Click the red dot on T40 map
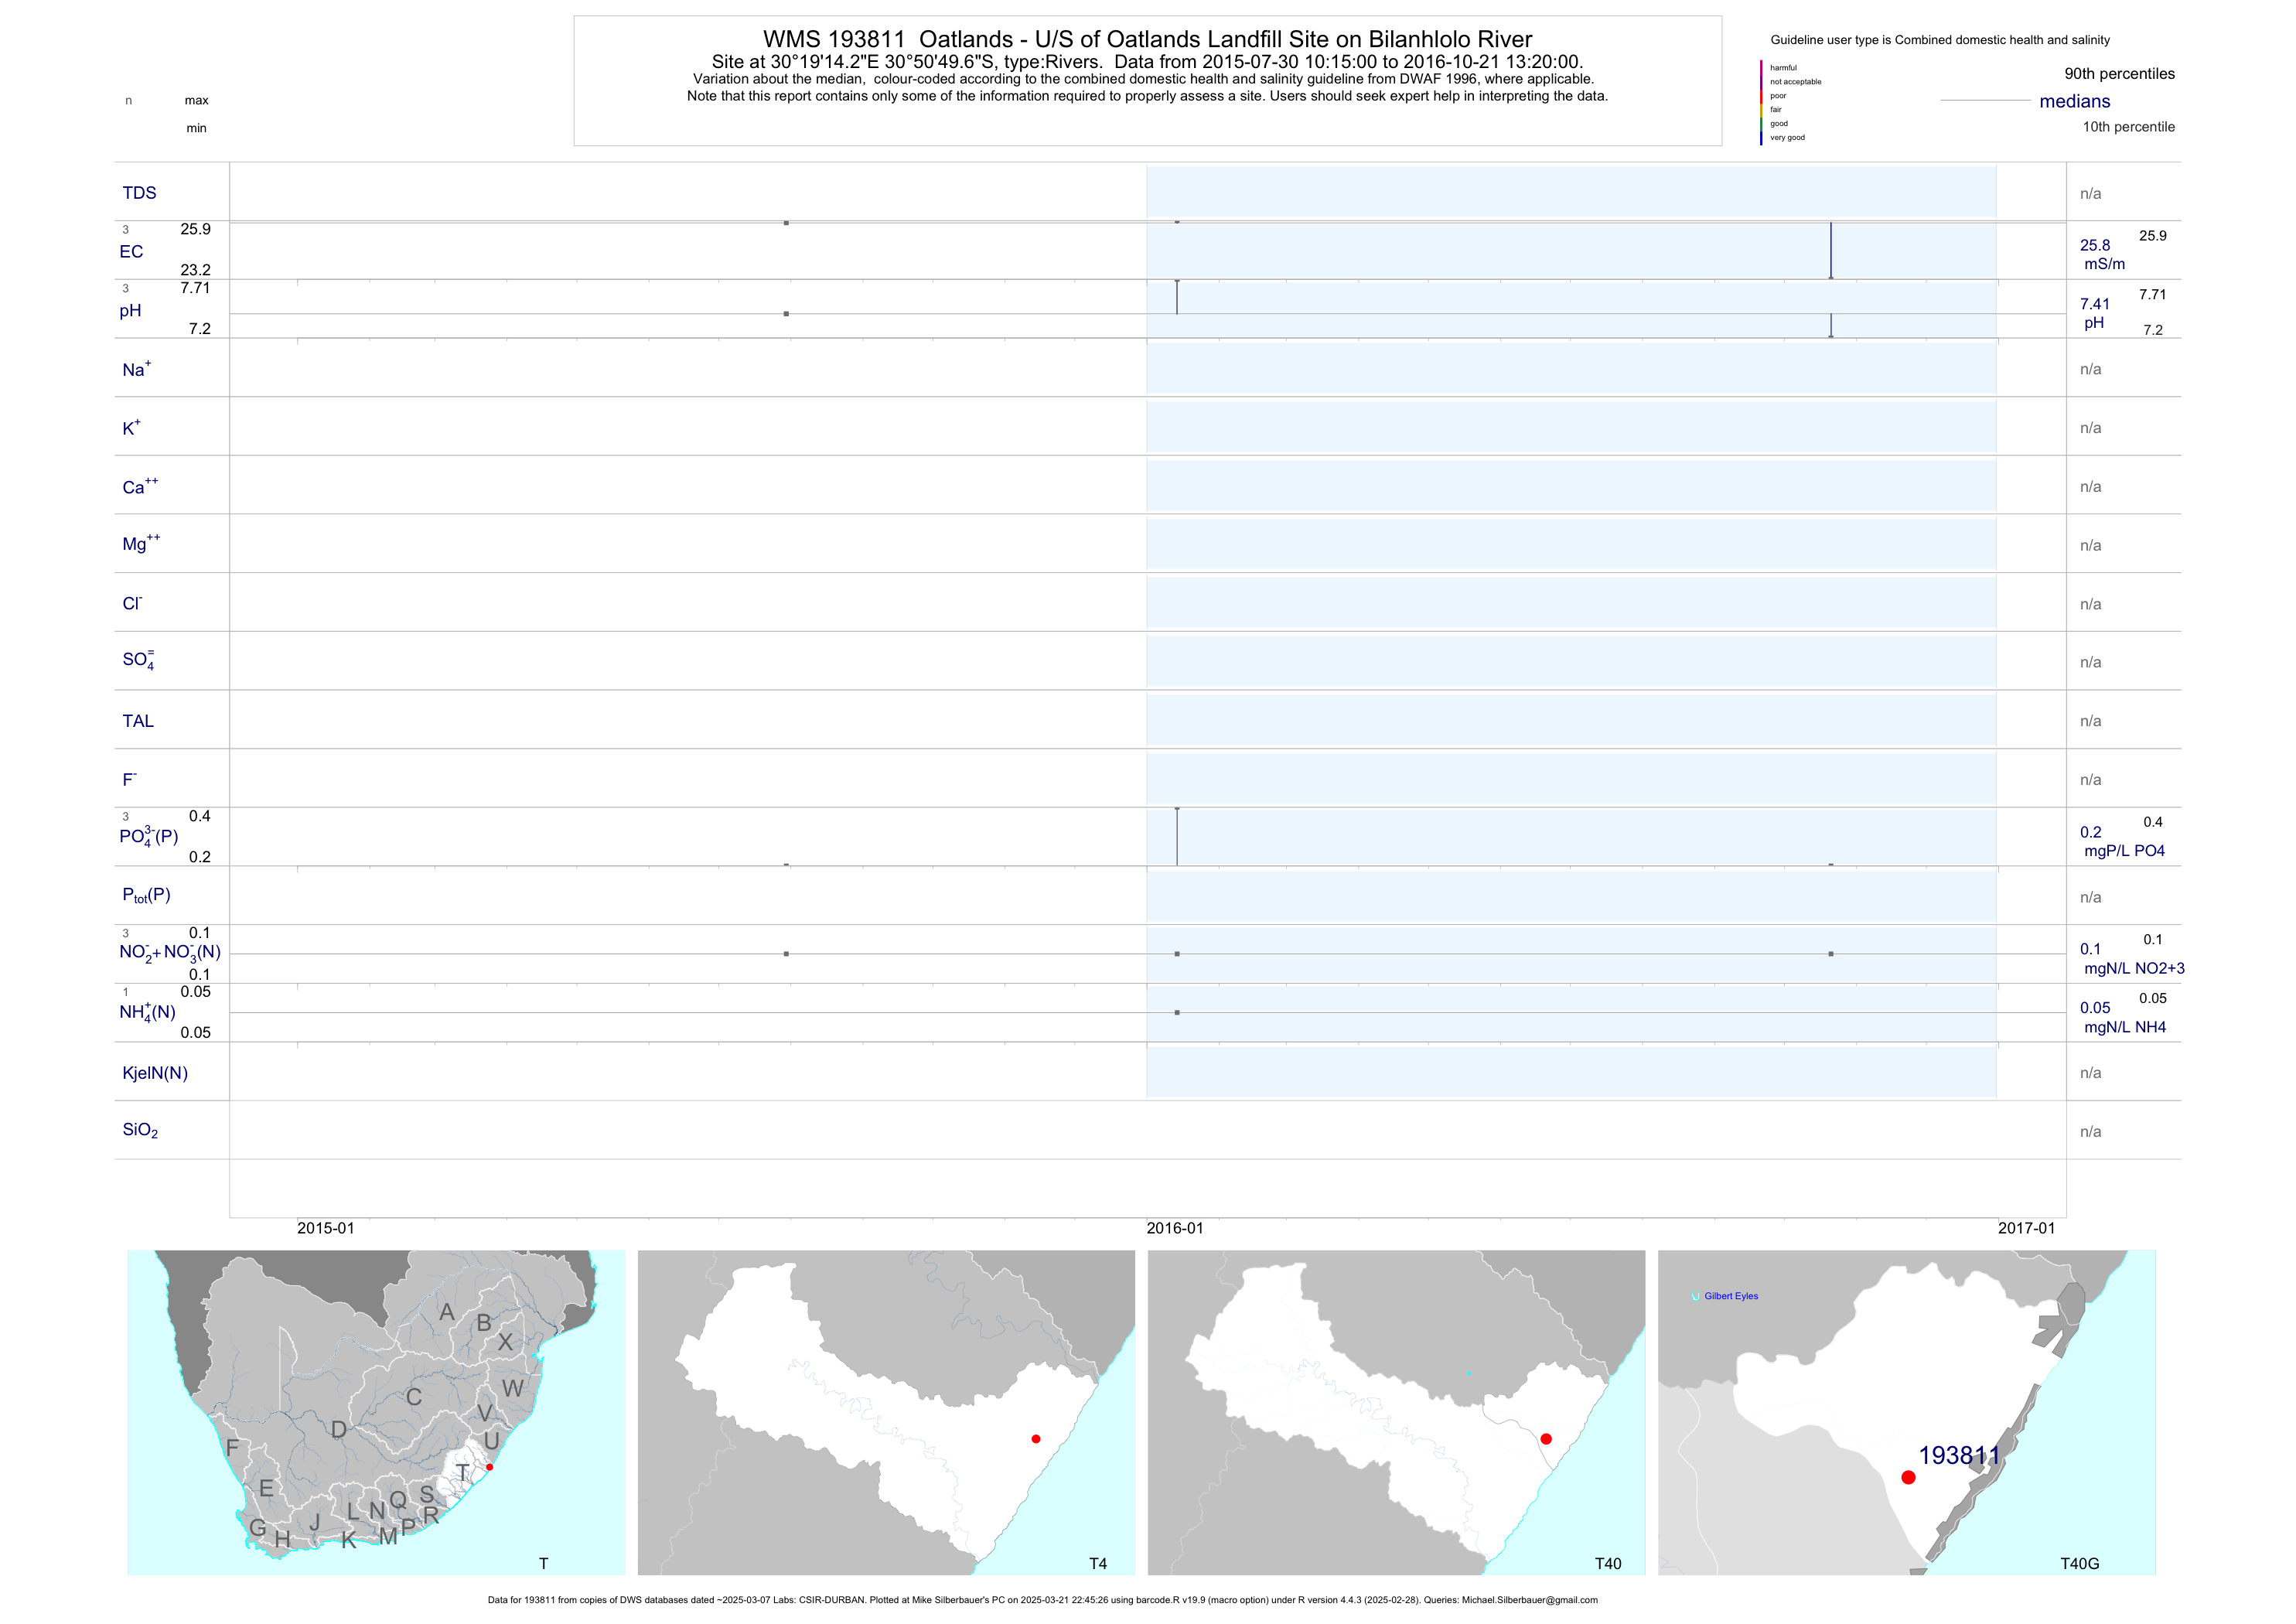 pyautogui.click(x=1546, y=1439)
